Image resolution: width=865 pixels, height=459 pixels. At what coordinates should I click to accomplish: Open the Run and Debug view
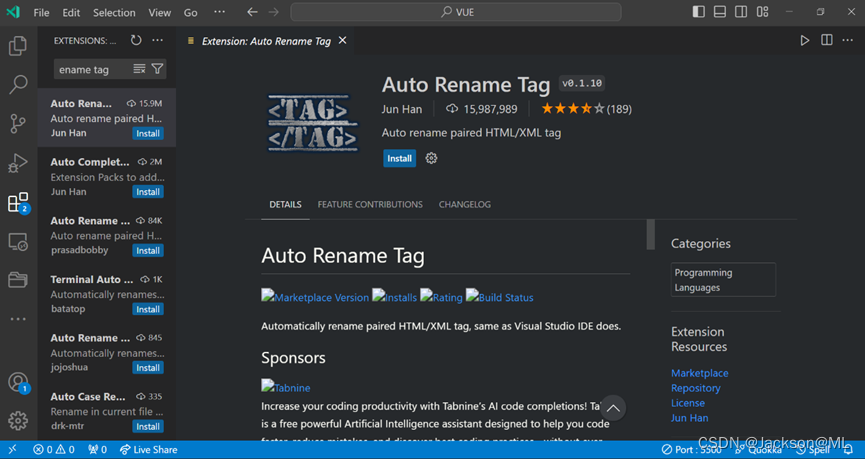(18, 163)
